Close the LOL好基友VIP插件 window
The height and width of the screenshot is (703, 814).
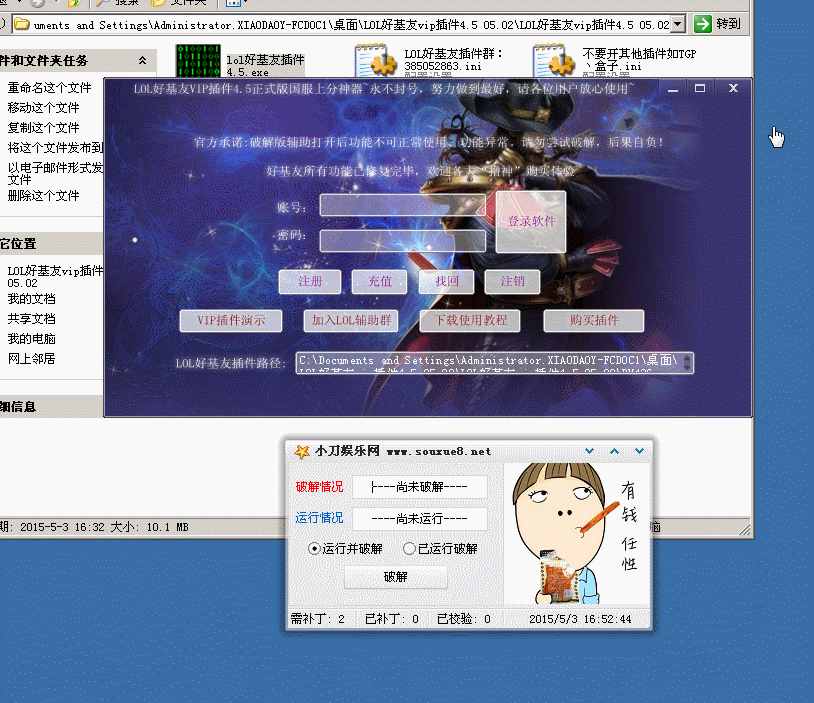(733, 88)
